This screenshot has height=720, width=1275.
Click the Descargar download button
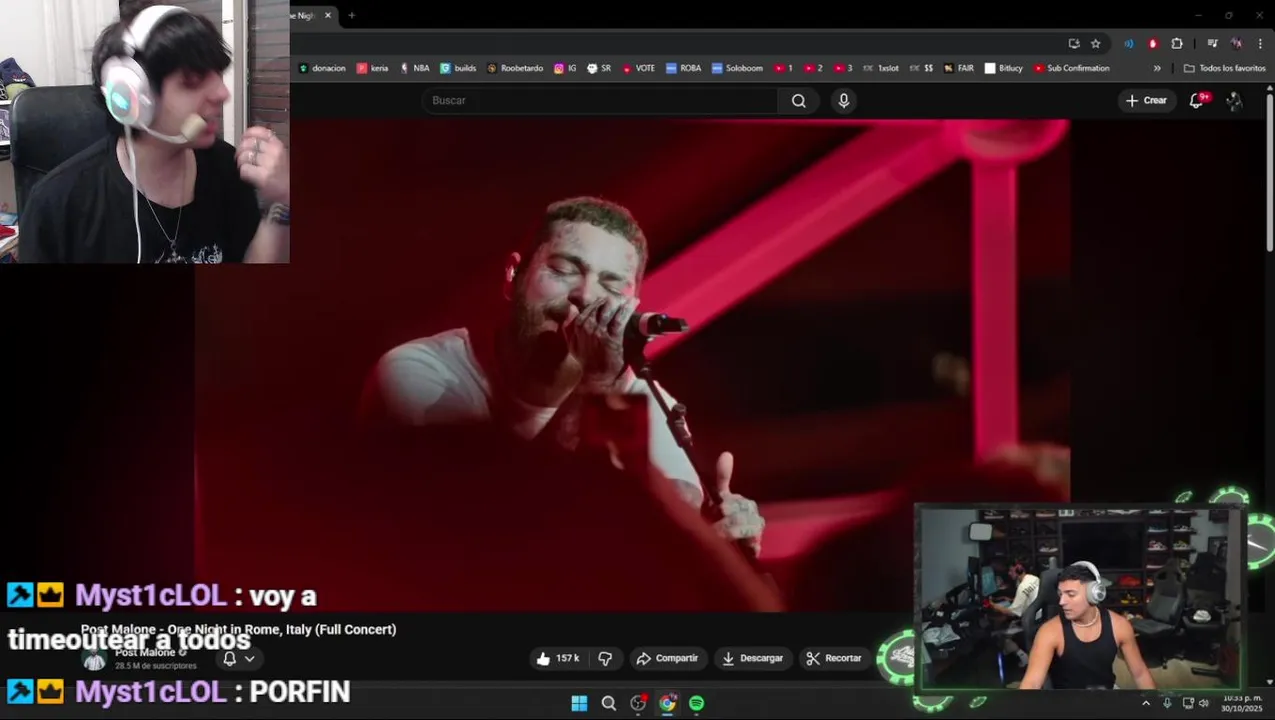(753, 658)
